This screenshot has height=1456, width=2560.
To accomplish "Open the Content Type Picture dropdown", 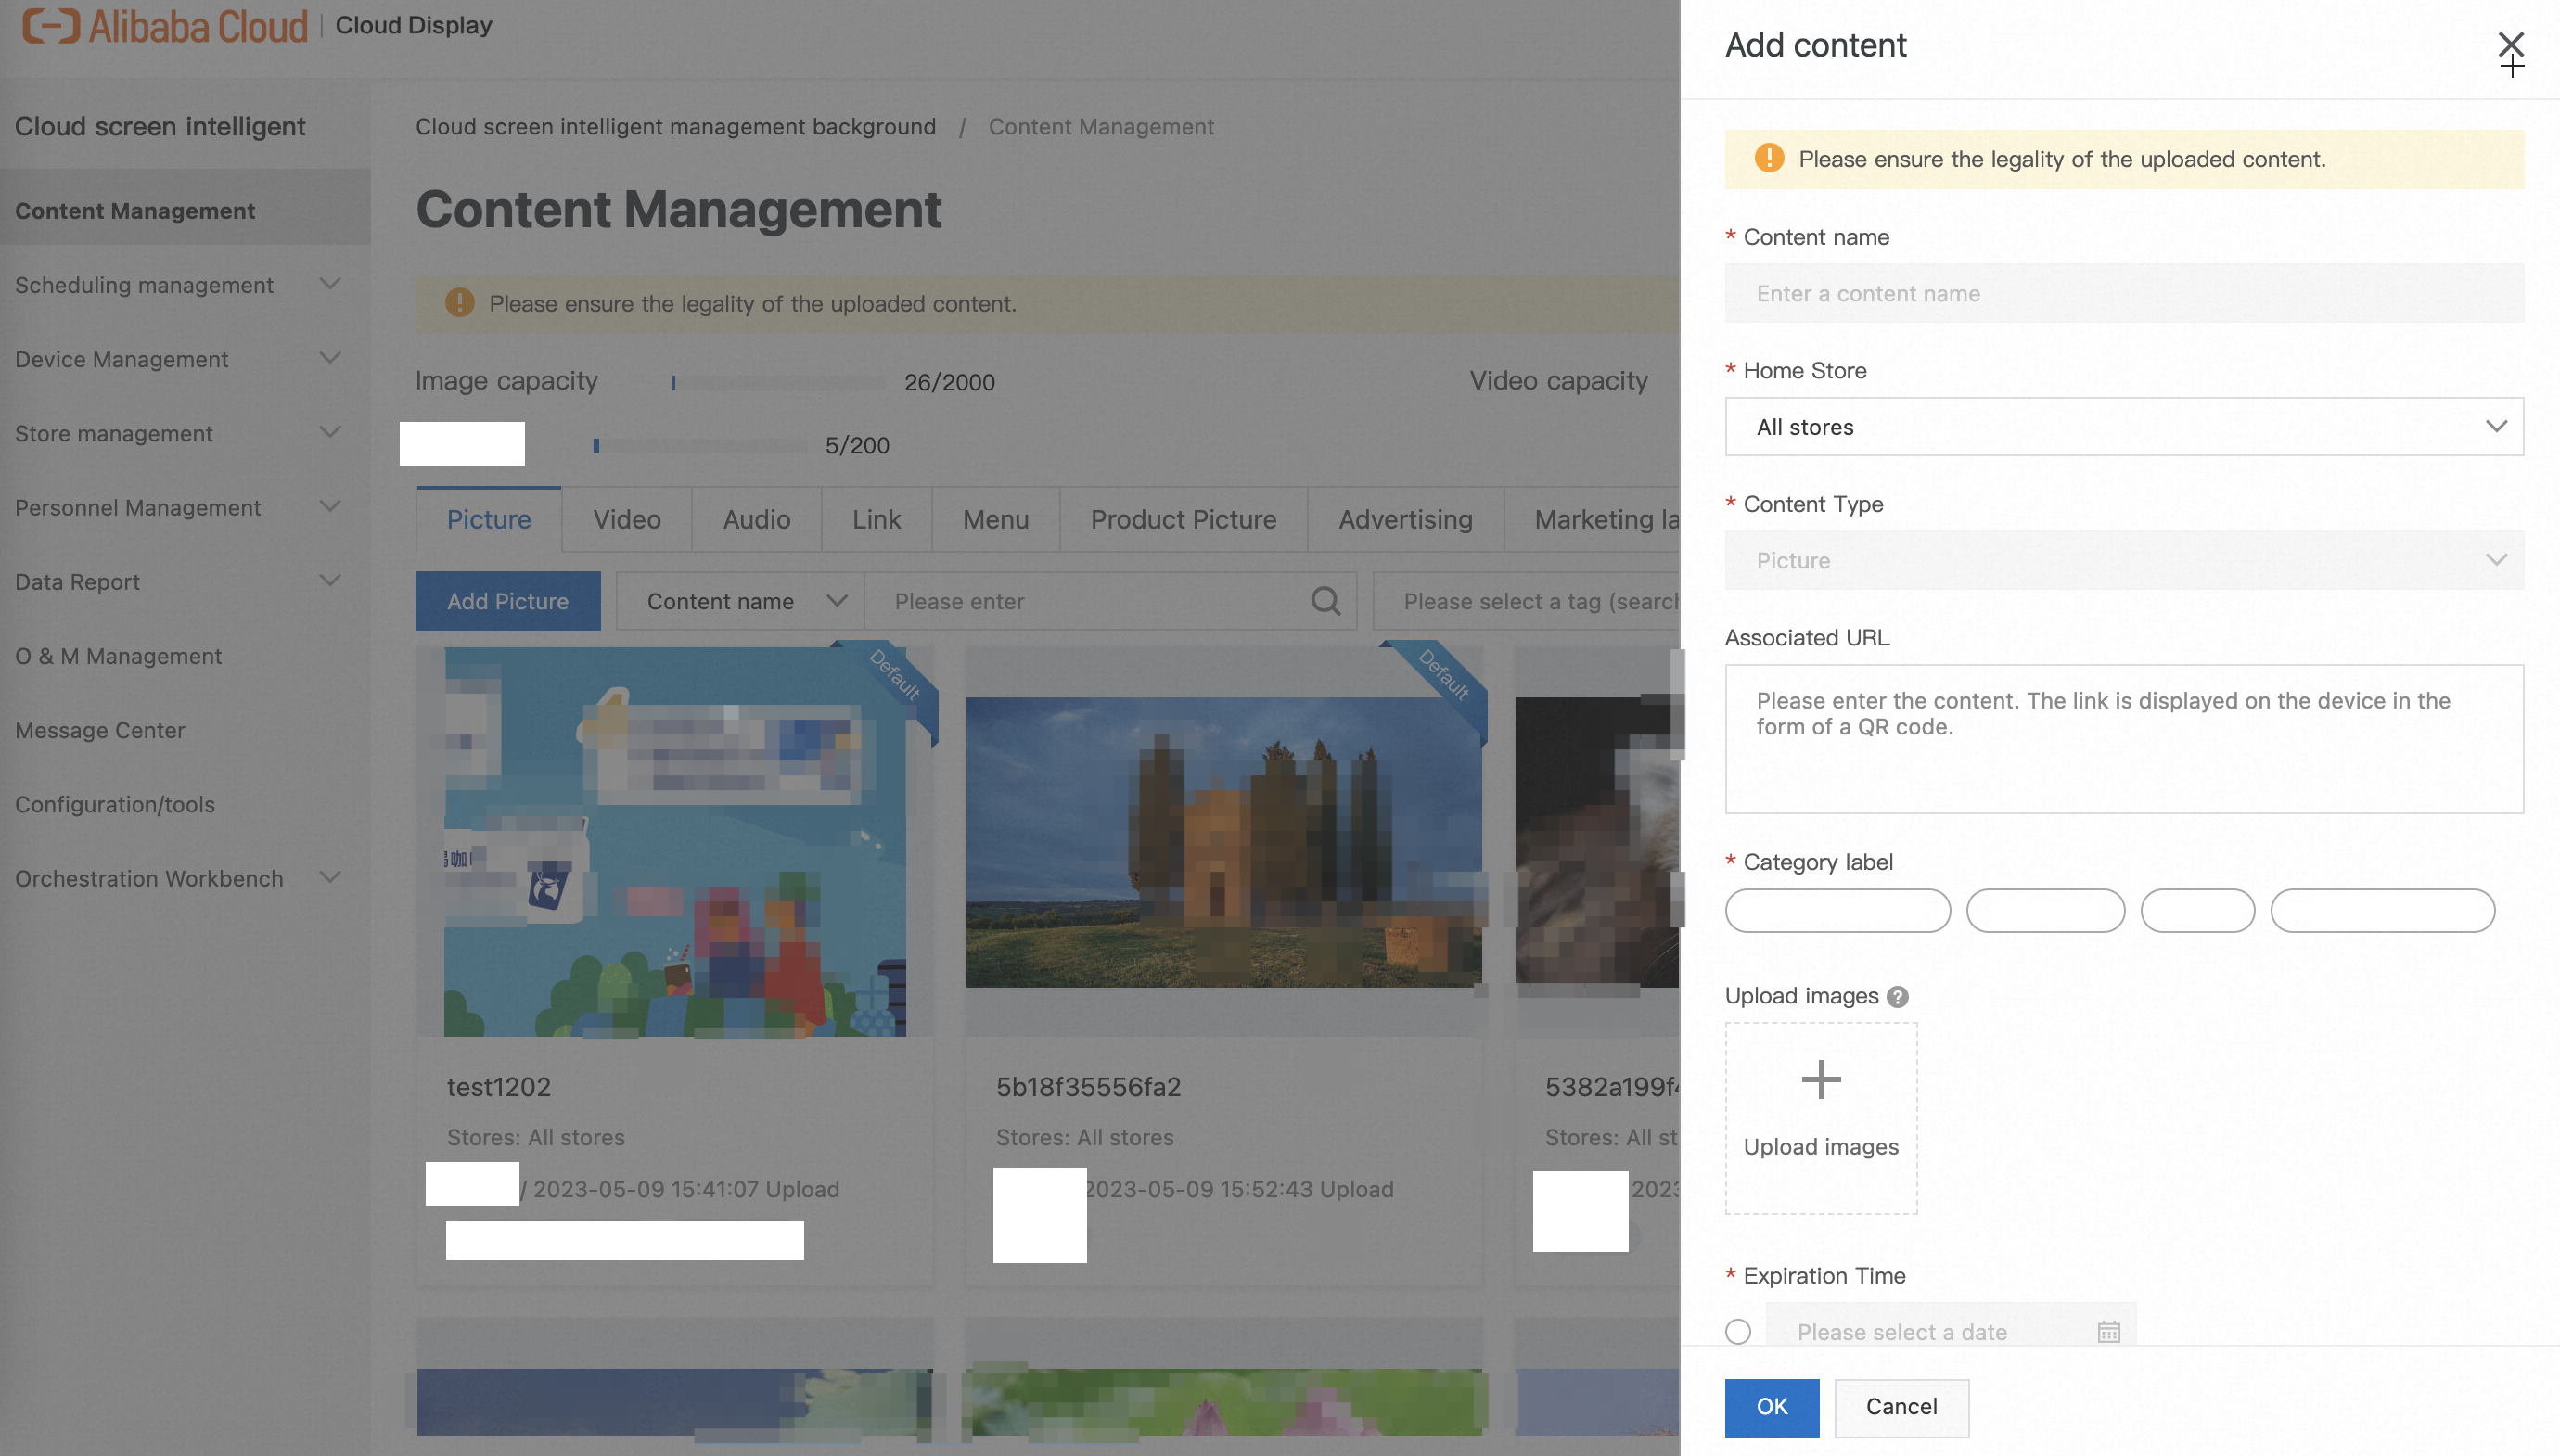I will pos(2124,560).
